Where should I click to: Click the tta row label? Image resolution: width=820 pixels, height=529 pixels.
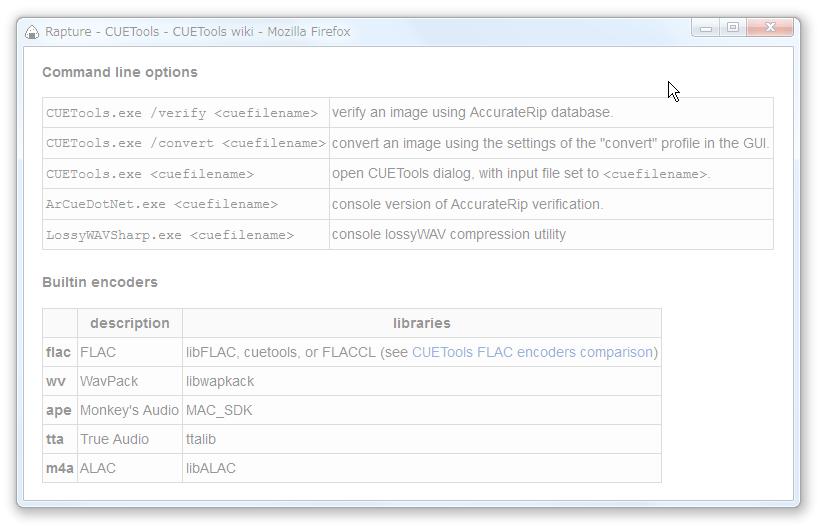(54, 440)
